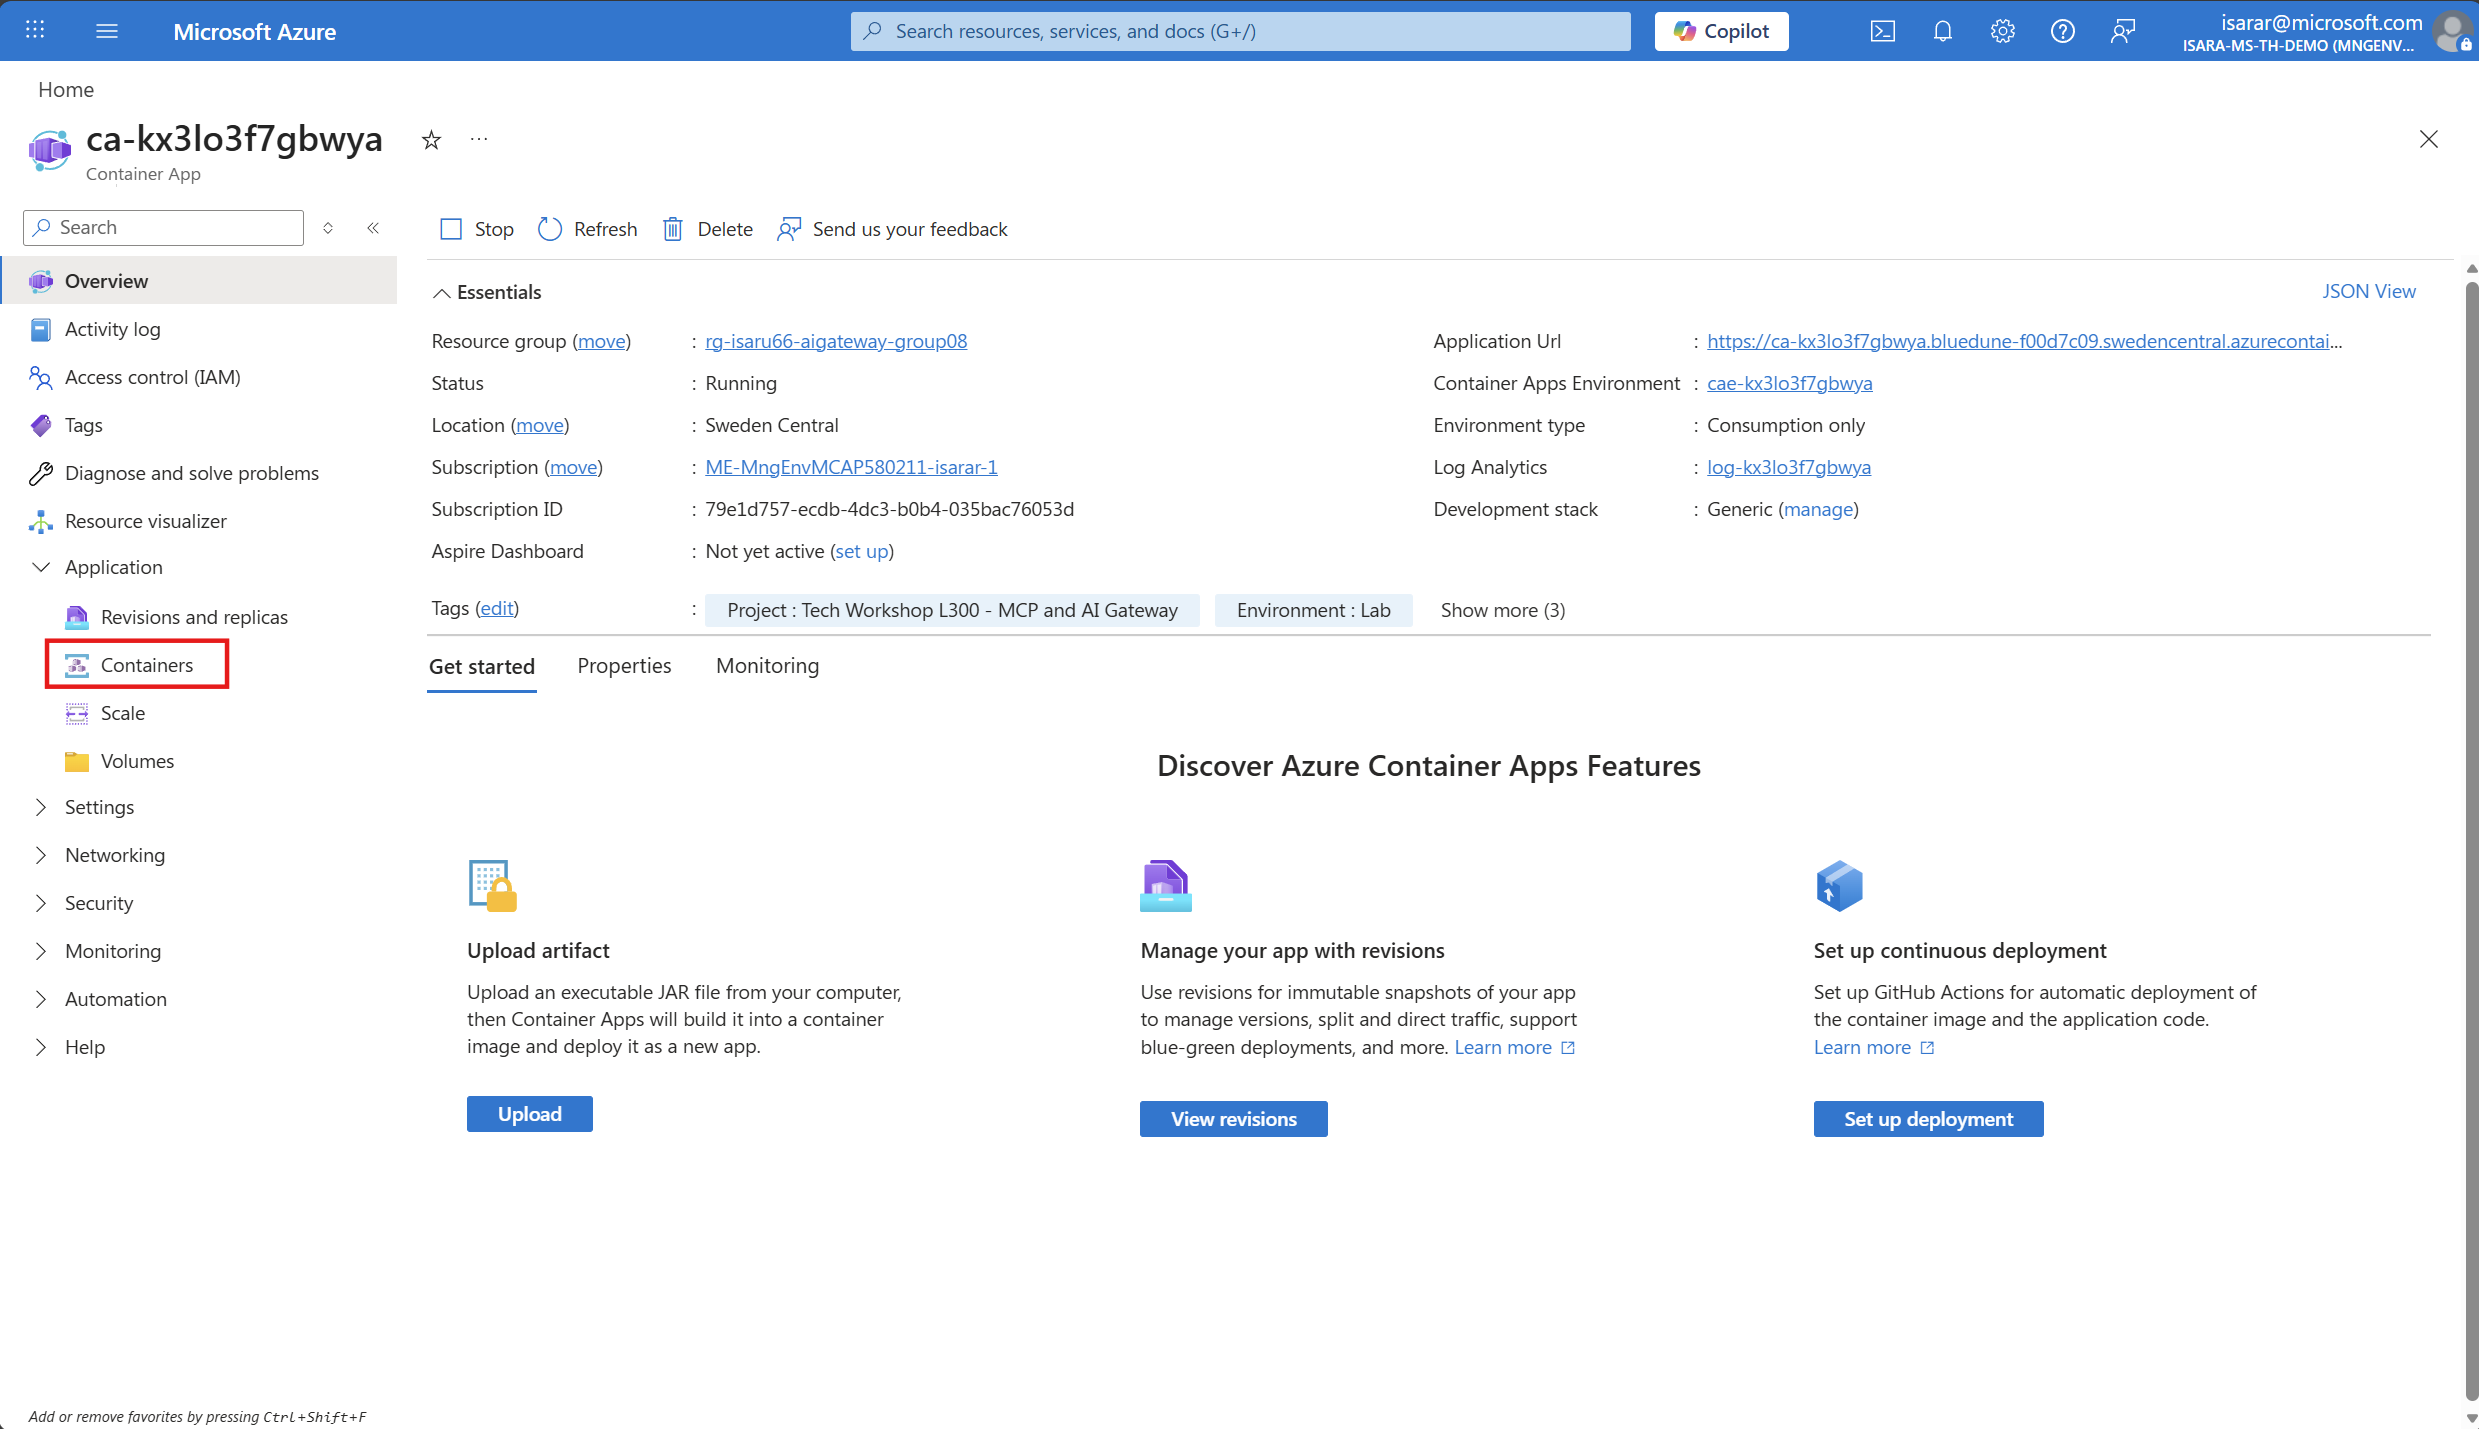Select Overview in the sidebar
This screenshot has height=1429, width=2479.
tap(200, 281)
